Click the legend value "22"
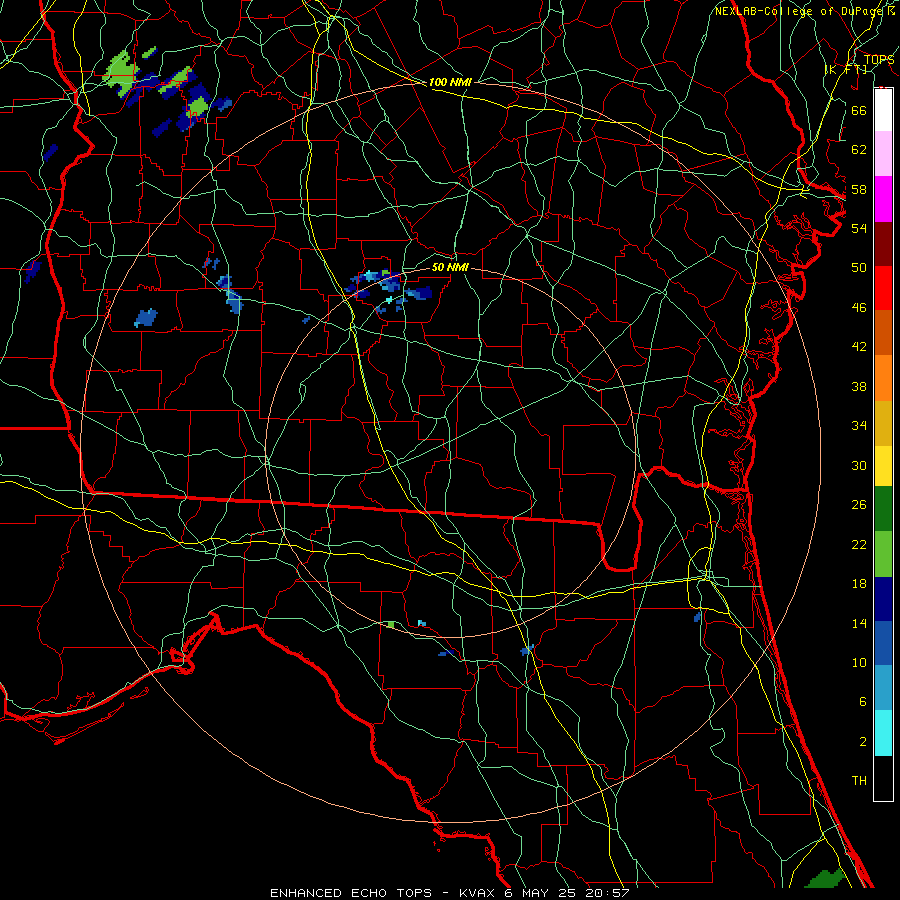Screen dimensions: 900x900 (x=859, y=544)
